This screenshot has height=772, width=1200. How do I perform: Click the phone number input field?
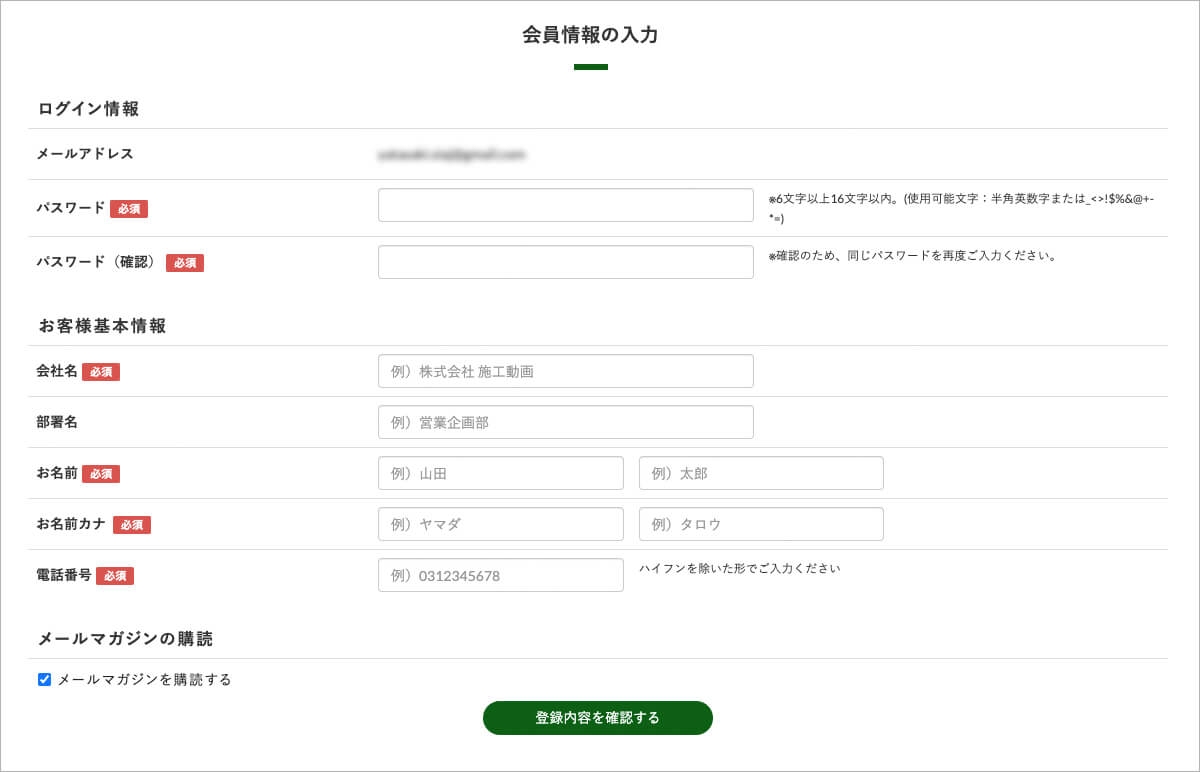point(500,575)
